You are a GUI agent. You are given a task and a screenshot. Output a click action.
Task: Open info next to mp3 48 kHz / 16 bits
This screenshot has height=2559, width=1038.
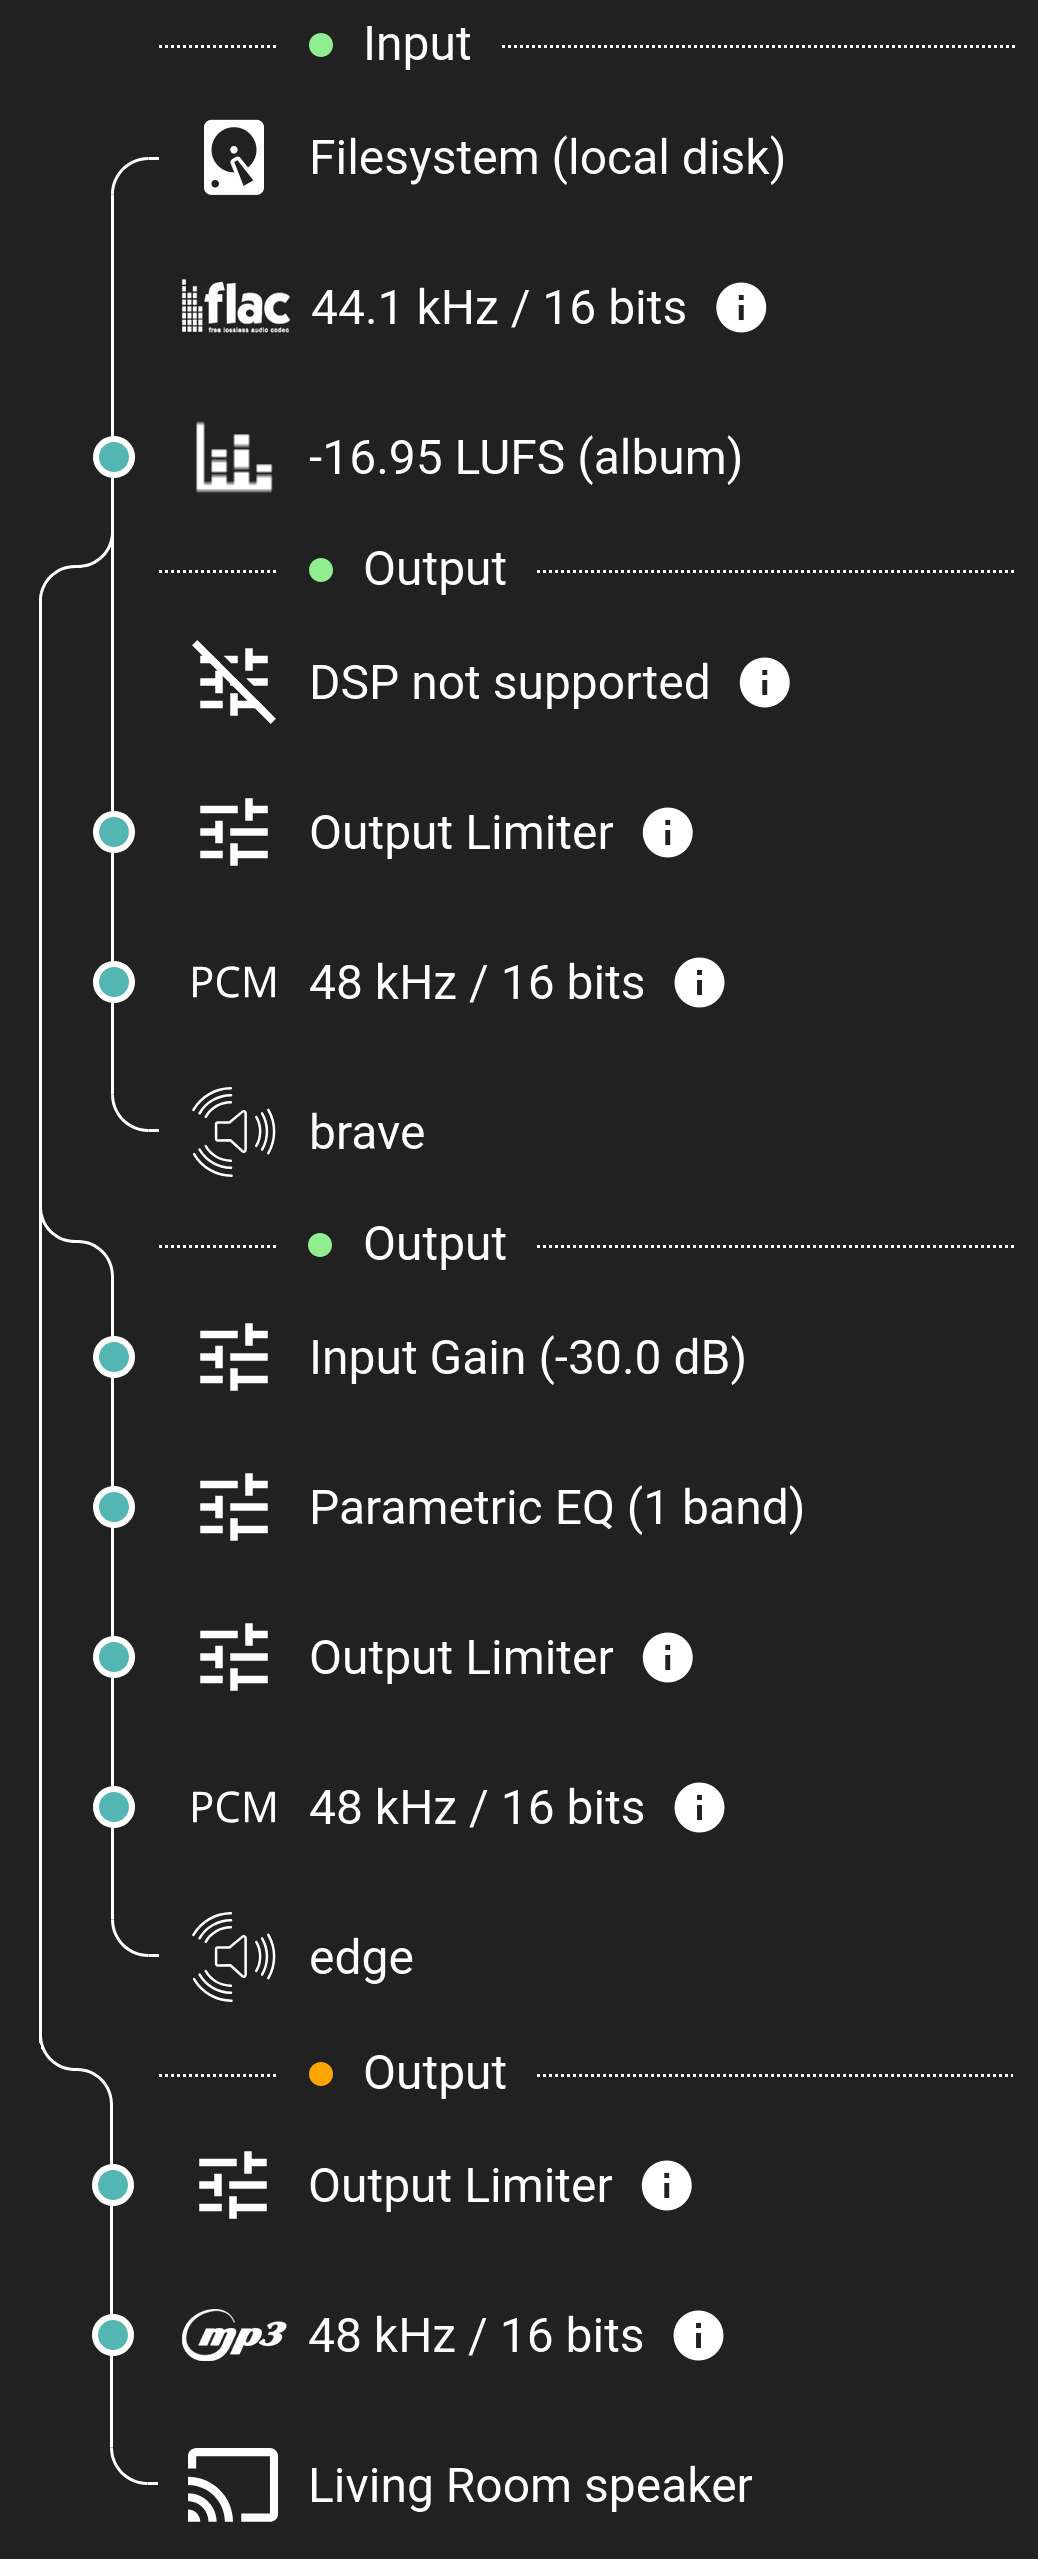tap(698, 2336)
